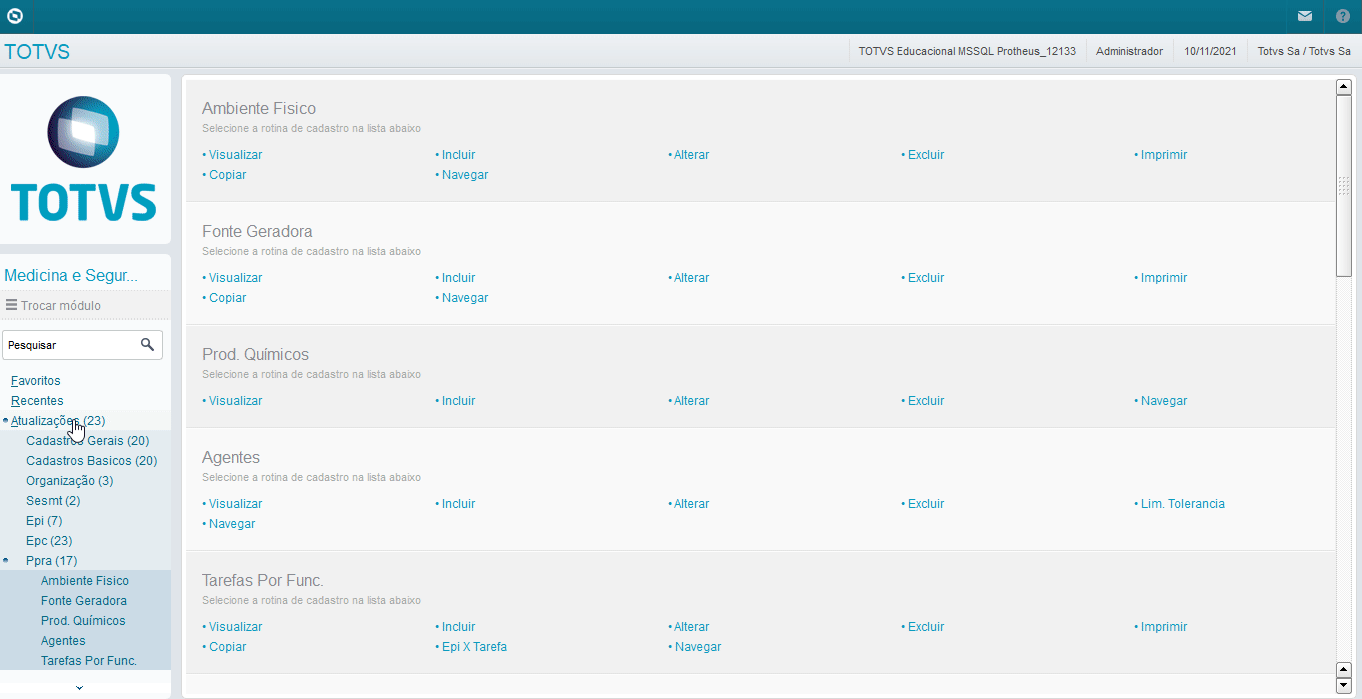Click Navegar under Fonte Geradora

pos(464,298)
